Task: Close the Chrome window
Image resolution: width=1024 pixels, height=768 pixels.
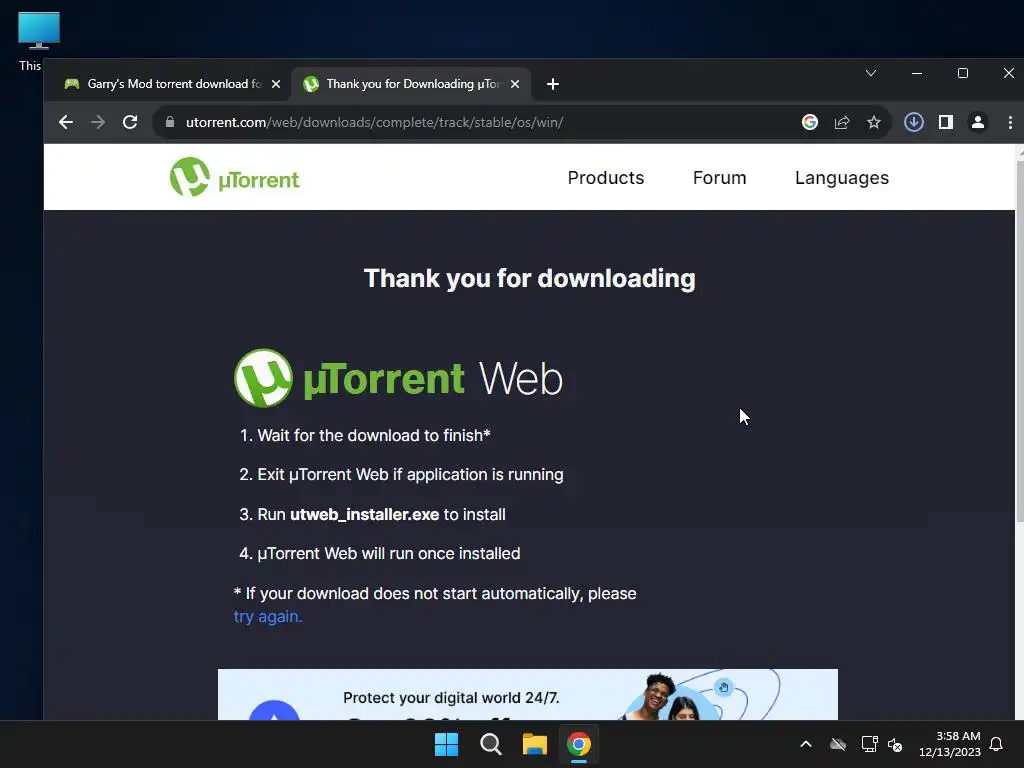Action: (x=1008, y=73)
